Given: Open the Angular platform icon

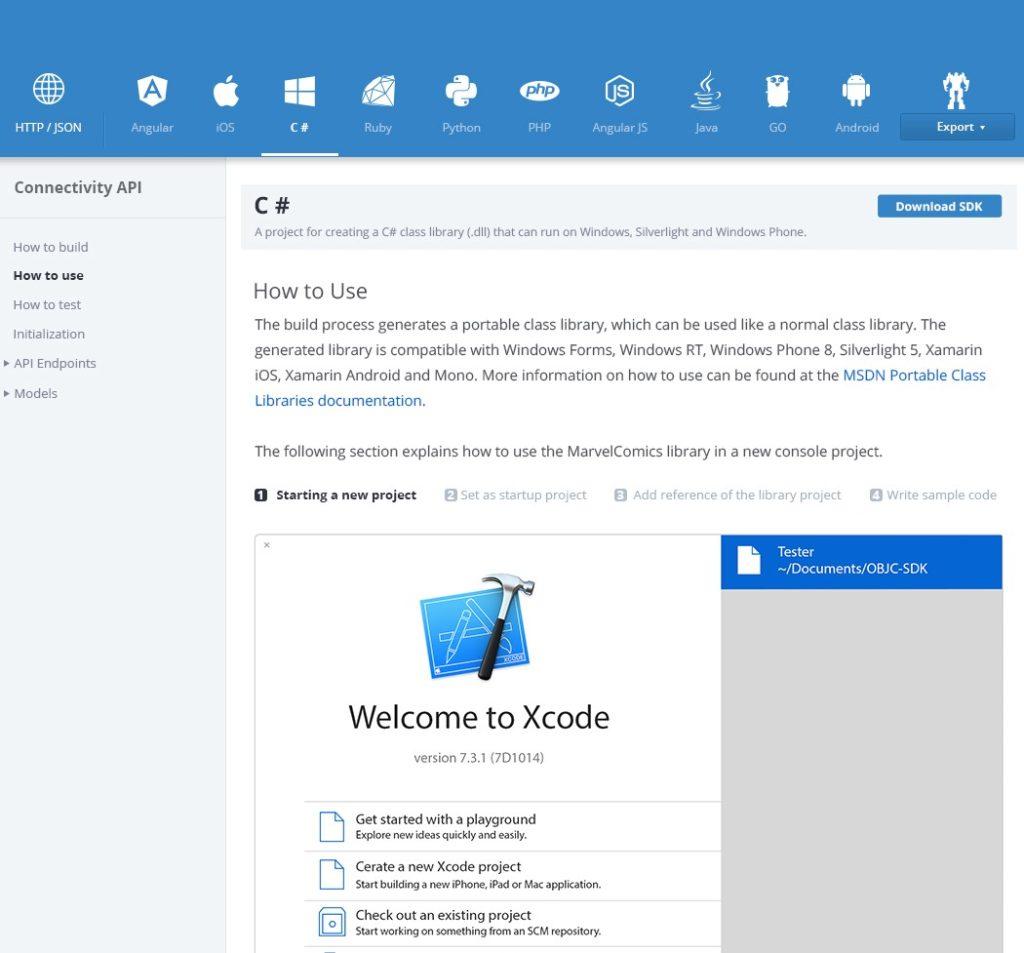Looking at the screenshot, I should 152,90.
